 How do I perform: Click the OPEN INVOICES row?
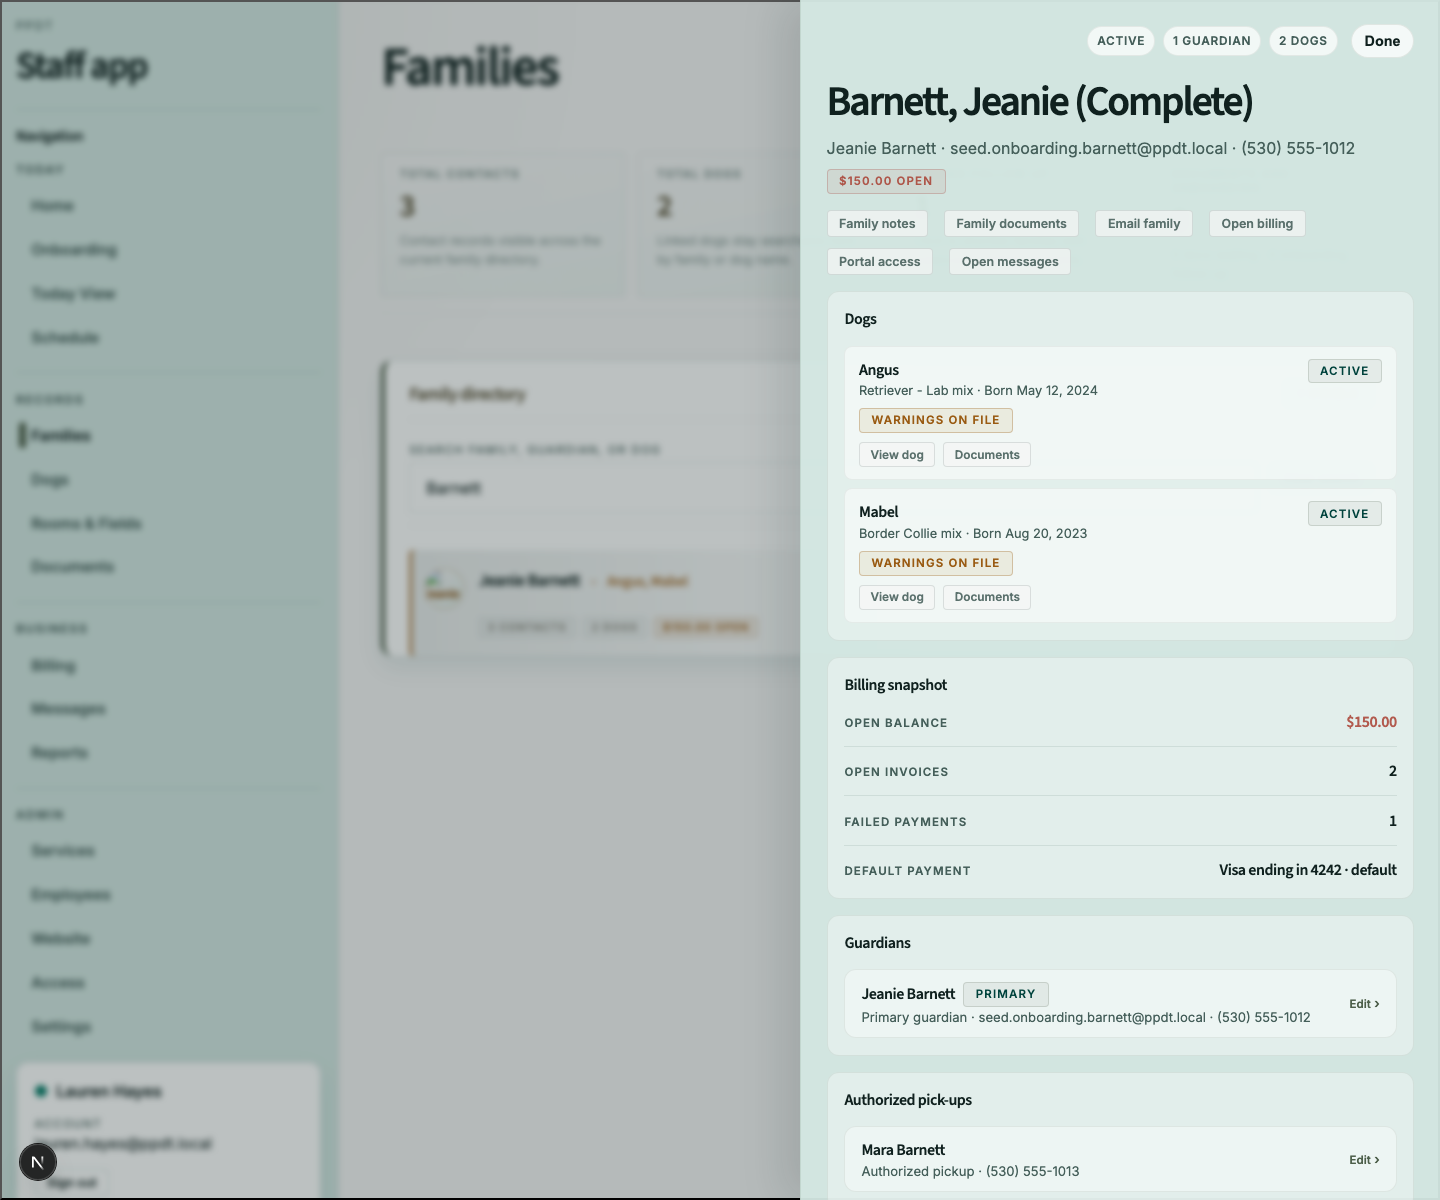click(x=1120, y=771)
